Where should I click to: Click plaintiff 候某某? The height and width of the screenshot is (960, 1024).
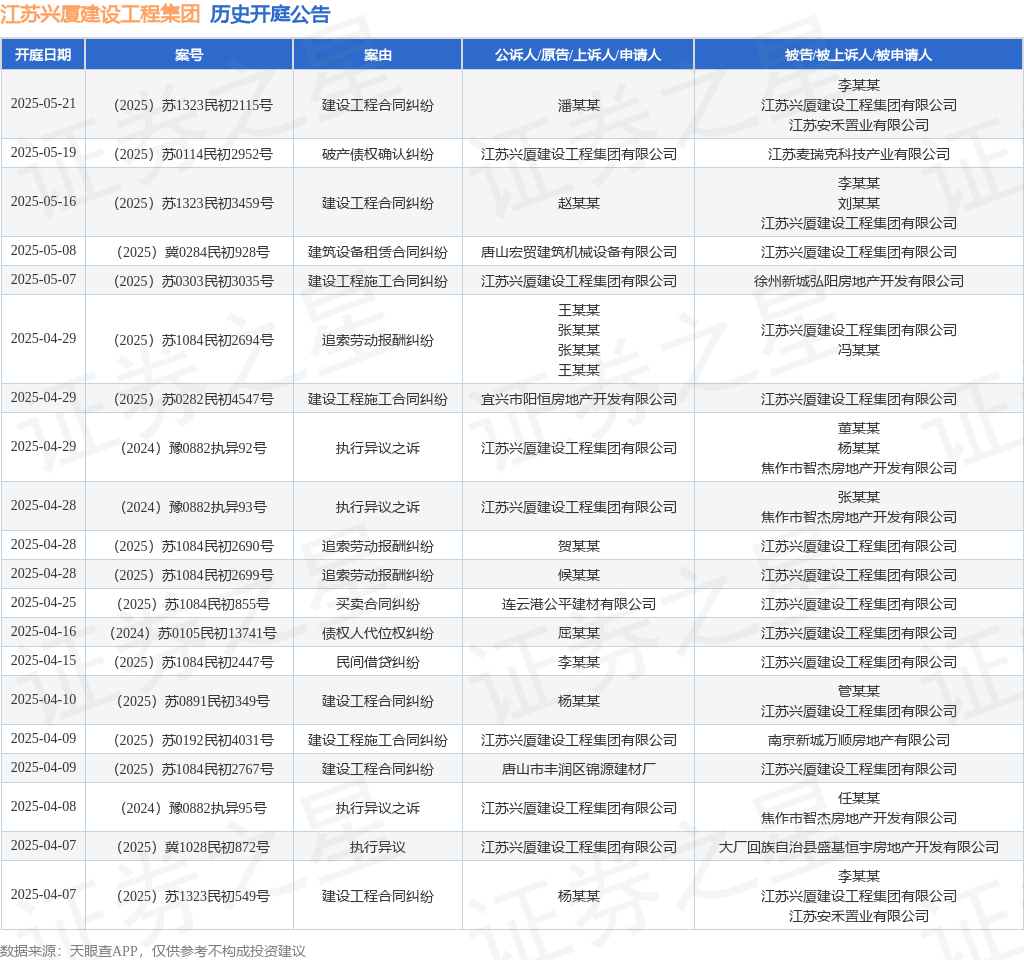(x=578, y=575)
